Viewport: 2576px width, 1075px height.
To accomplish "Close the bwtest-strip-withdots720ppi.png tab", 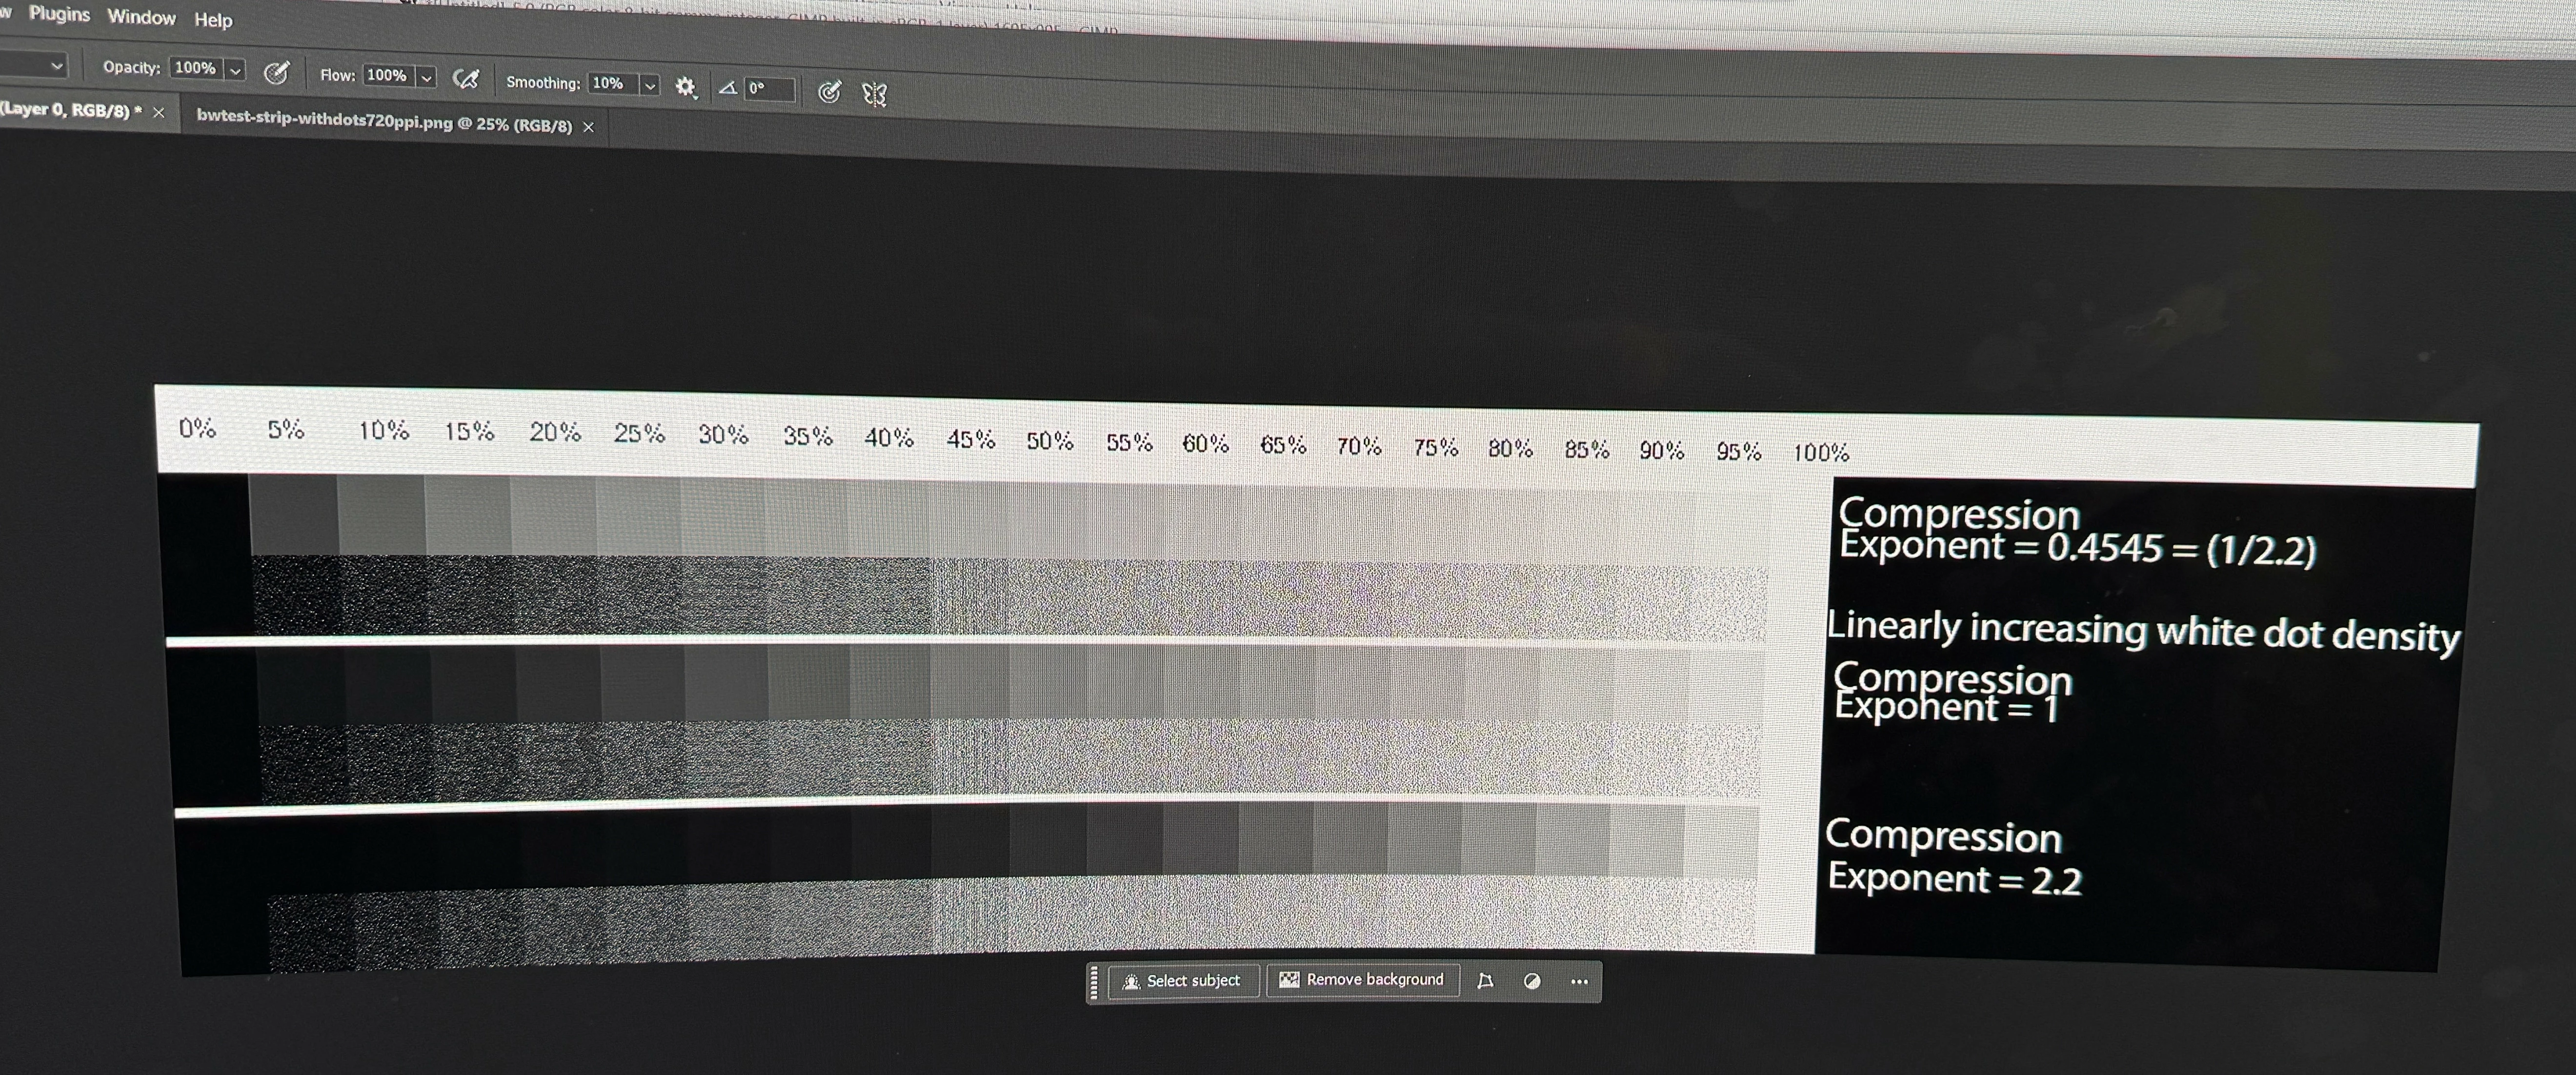I will click(589, 127).
